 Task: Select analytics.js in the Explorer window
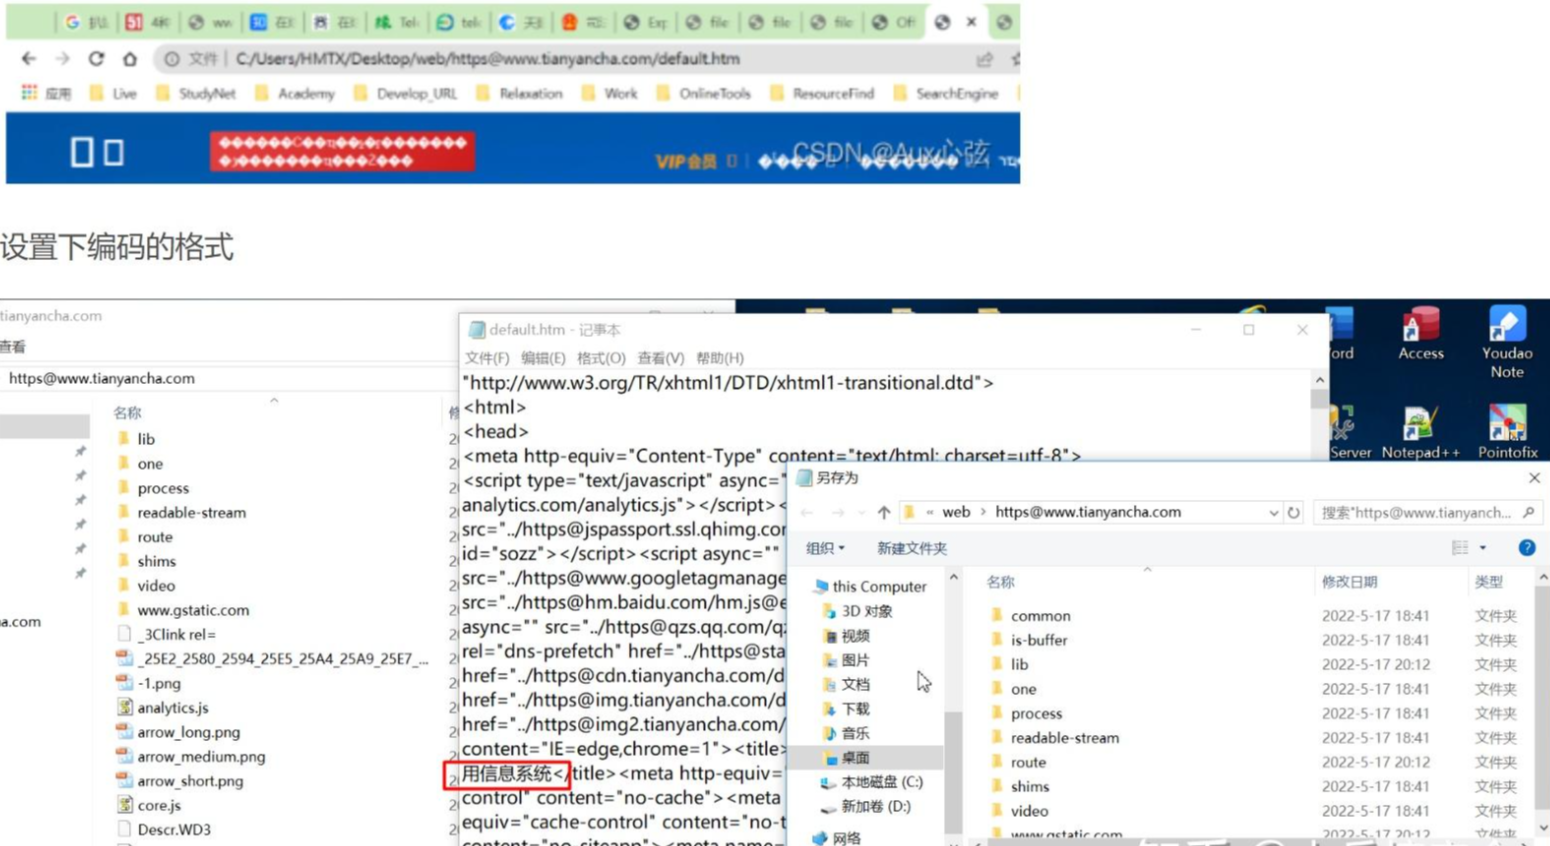(162, 708)
